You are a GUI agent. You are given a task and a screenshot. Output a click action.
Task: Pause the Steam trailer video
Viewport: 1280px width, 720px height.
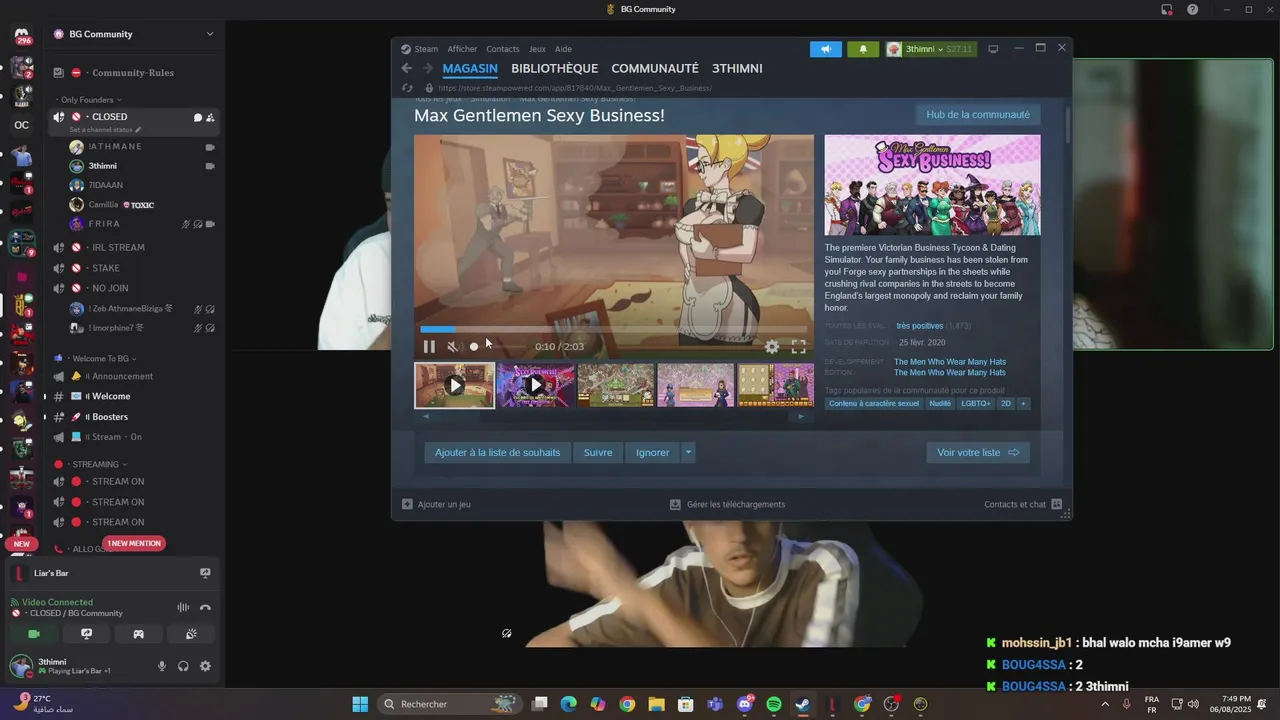coord(429,347)
